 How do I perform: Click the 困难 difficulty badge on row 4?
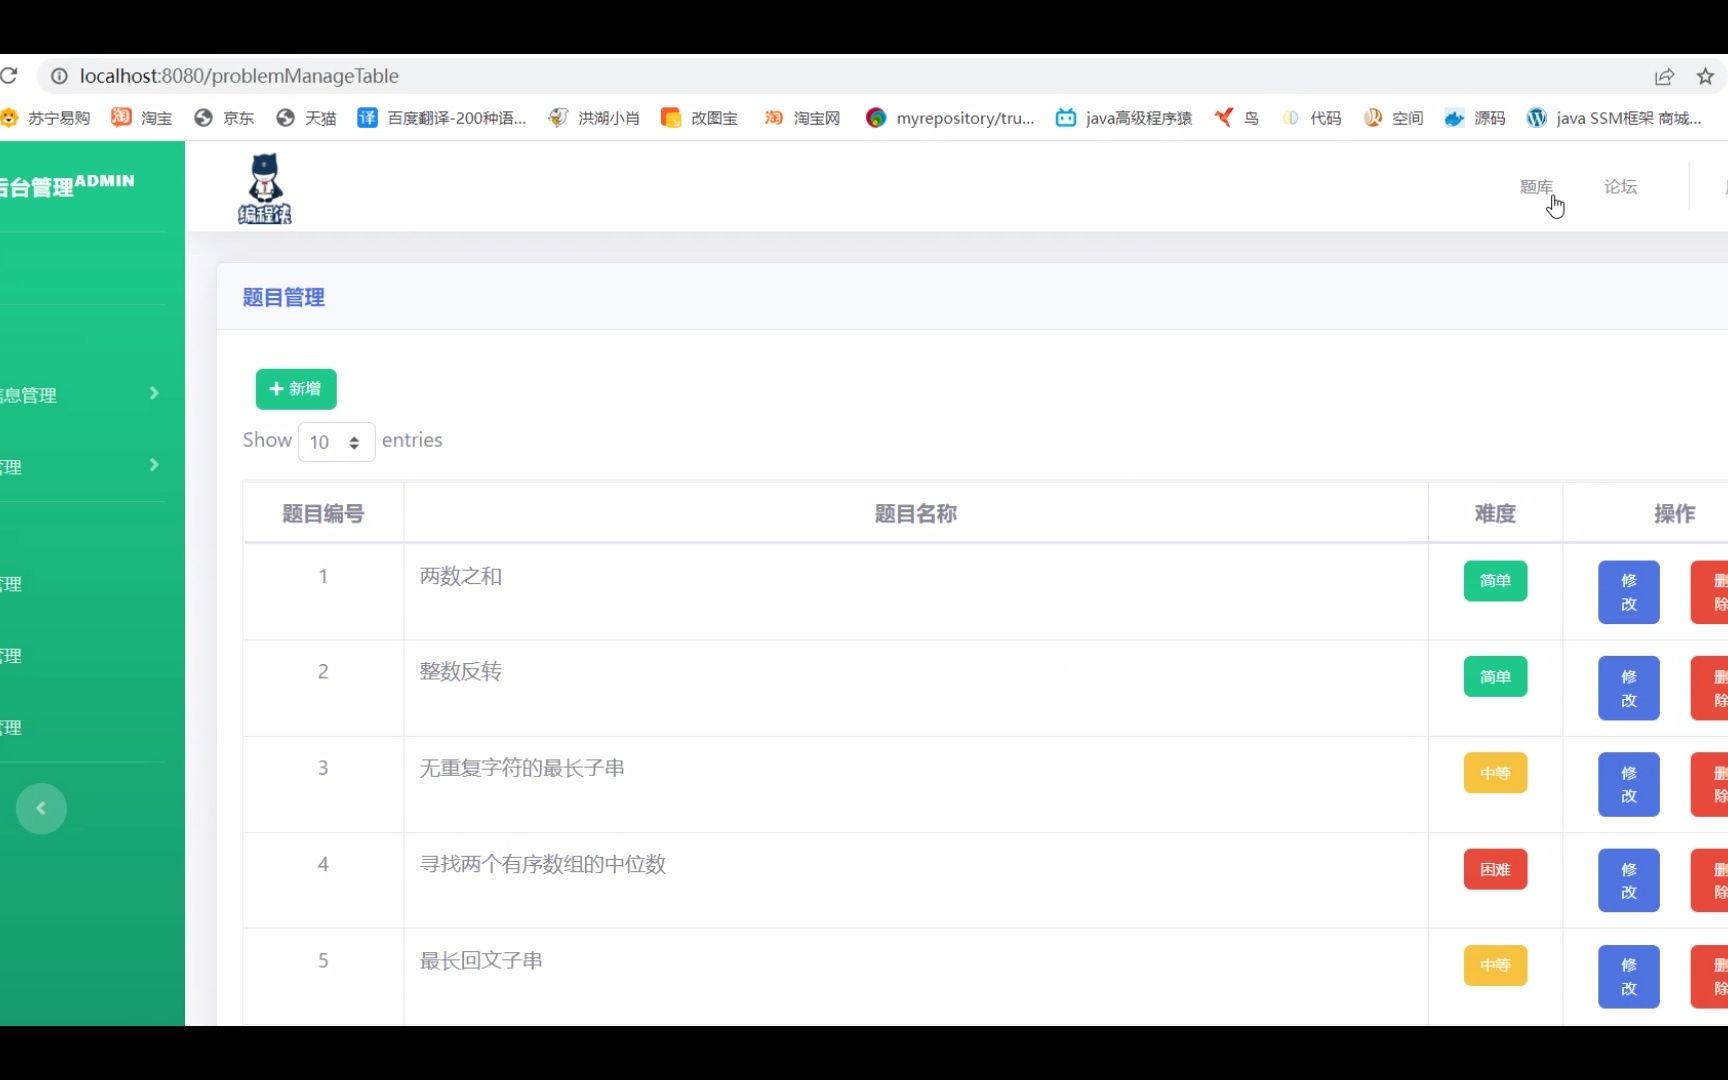pos(1495,869)
